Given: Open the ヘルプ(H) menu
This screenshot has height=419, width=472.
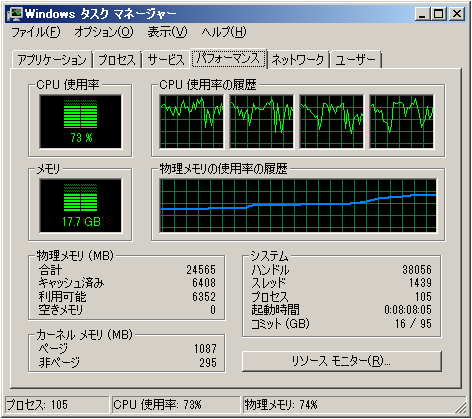Looking at the screenshot, I should pyautogui.click(x=224, y=32).
